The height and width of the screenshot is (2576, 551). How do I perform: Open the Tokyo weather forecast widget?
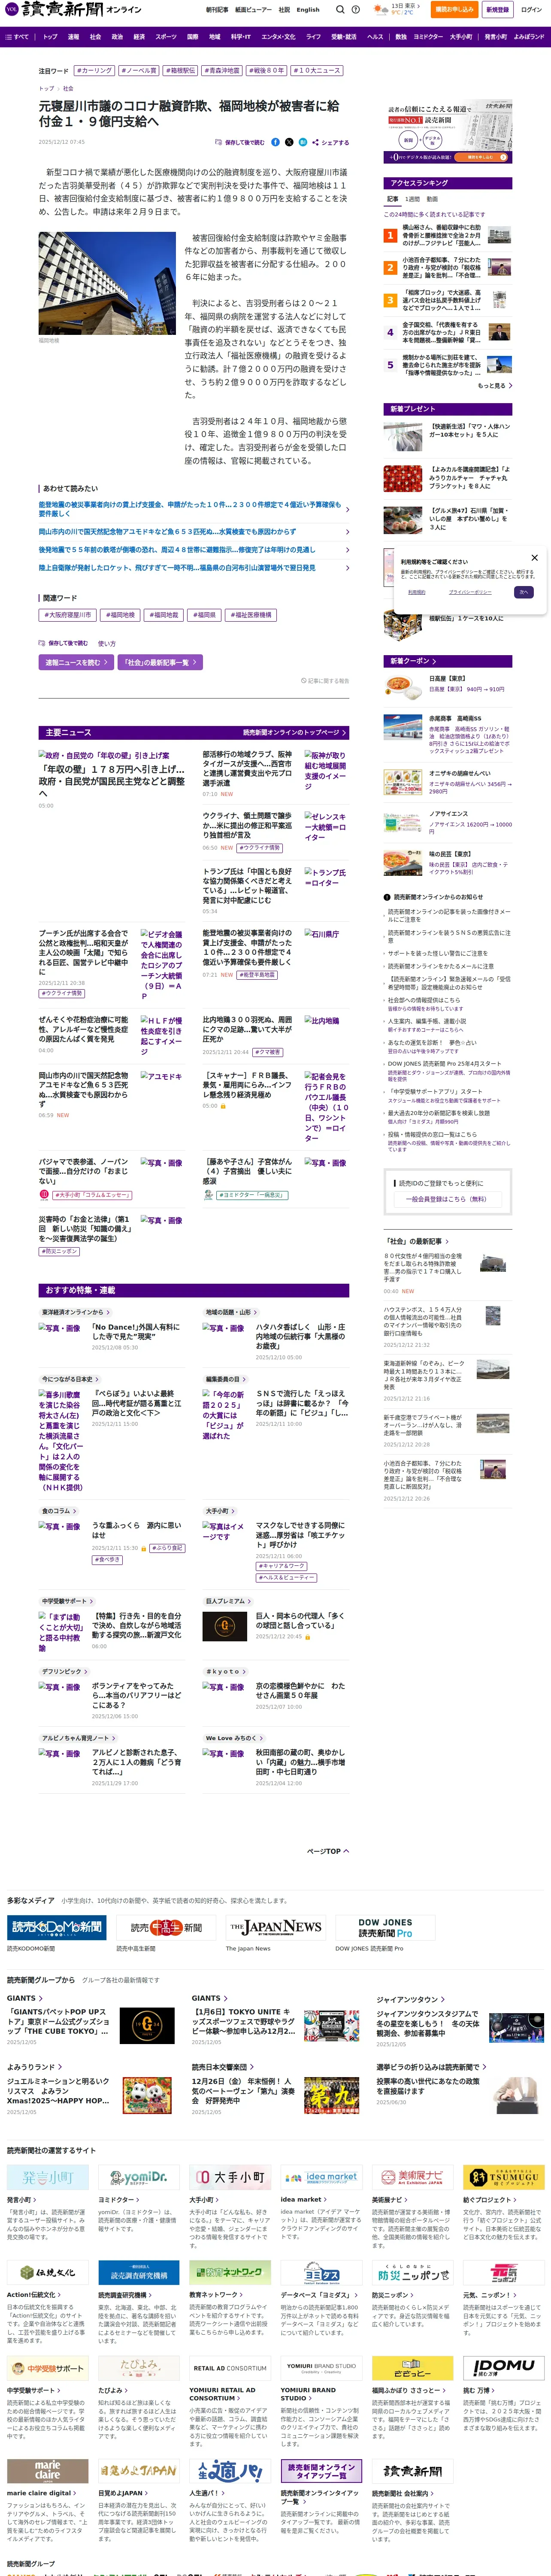click(396, 9)
